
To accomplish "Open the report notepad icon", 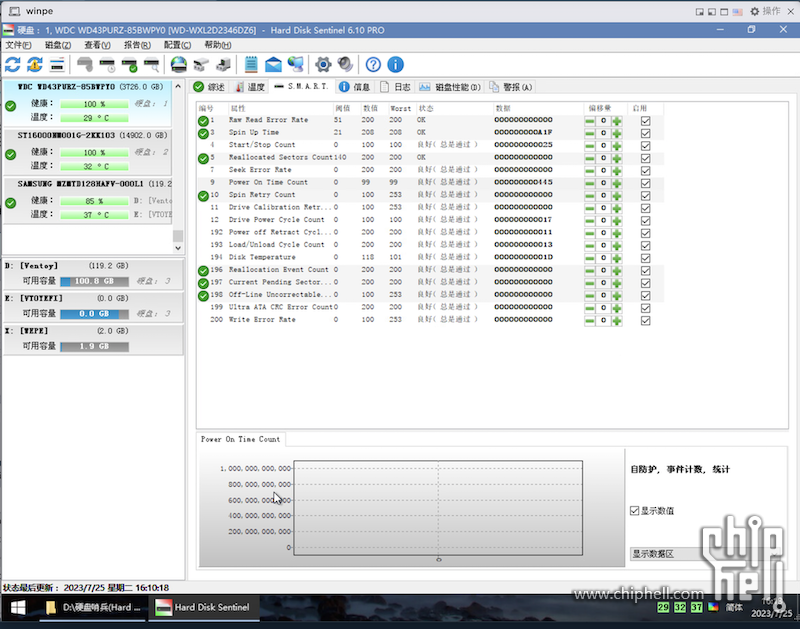I will coord(251,65).
